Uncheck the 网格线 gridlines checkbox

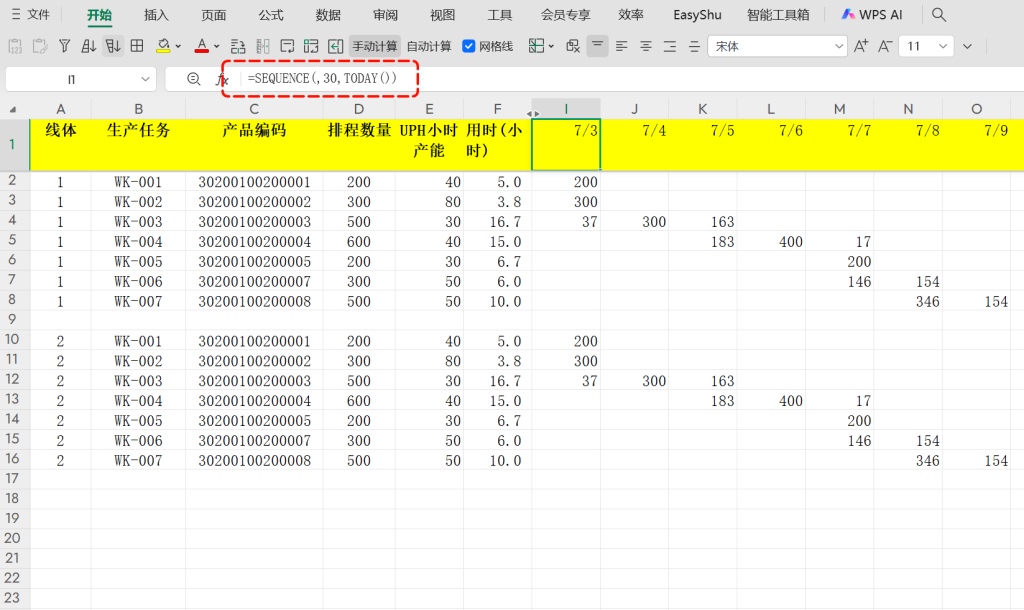tap(468, 46)
